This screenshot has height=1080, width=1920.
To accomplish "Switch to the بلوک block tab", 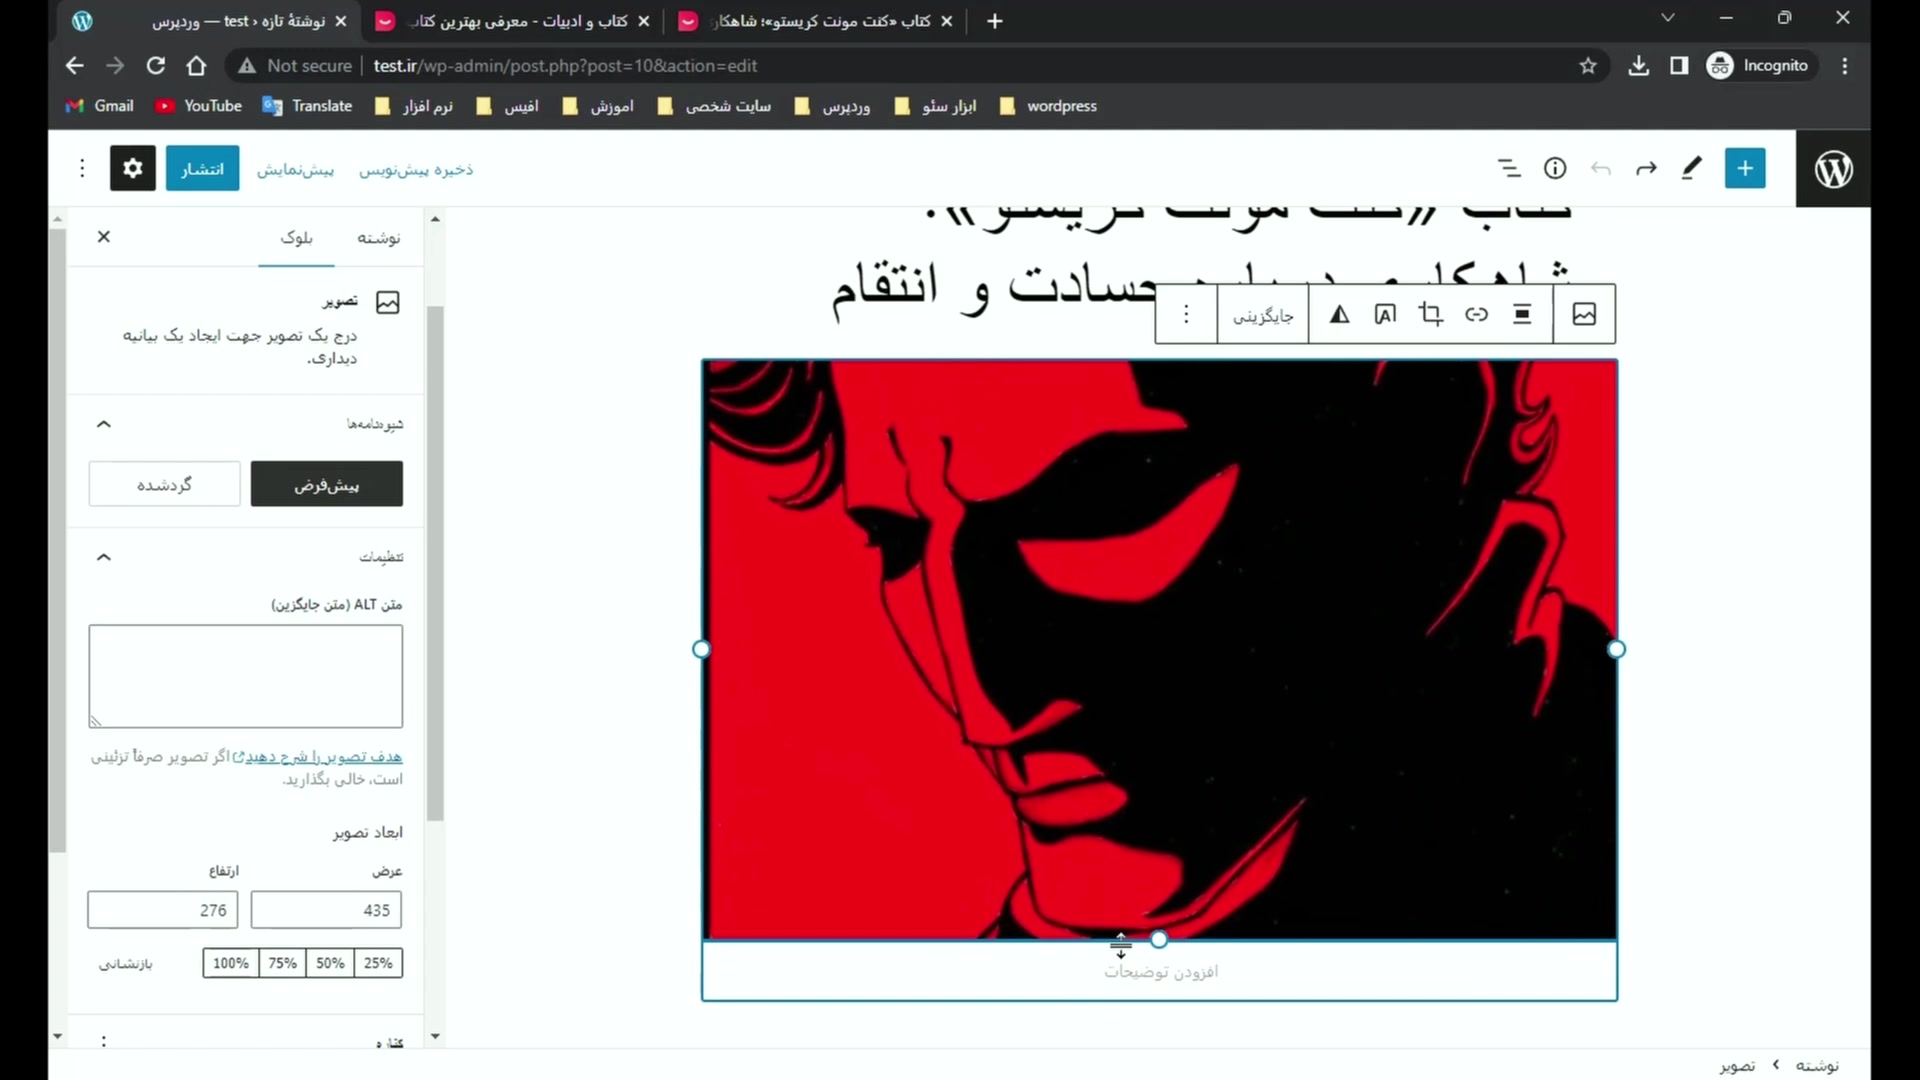I will tap(296, 238).
